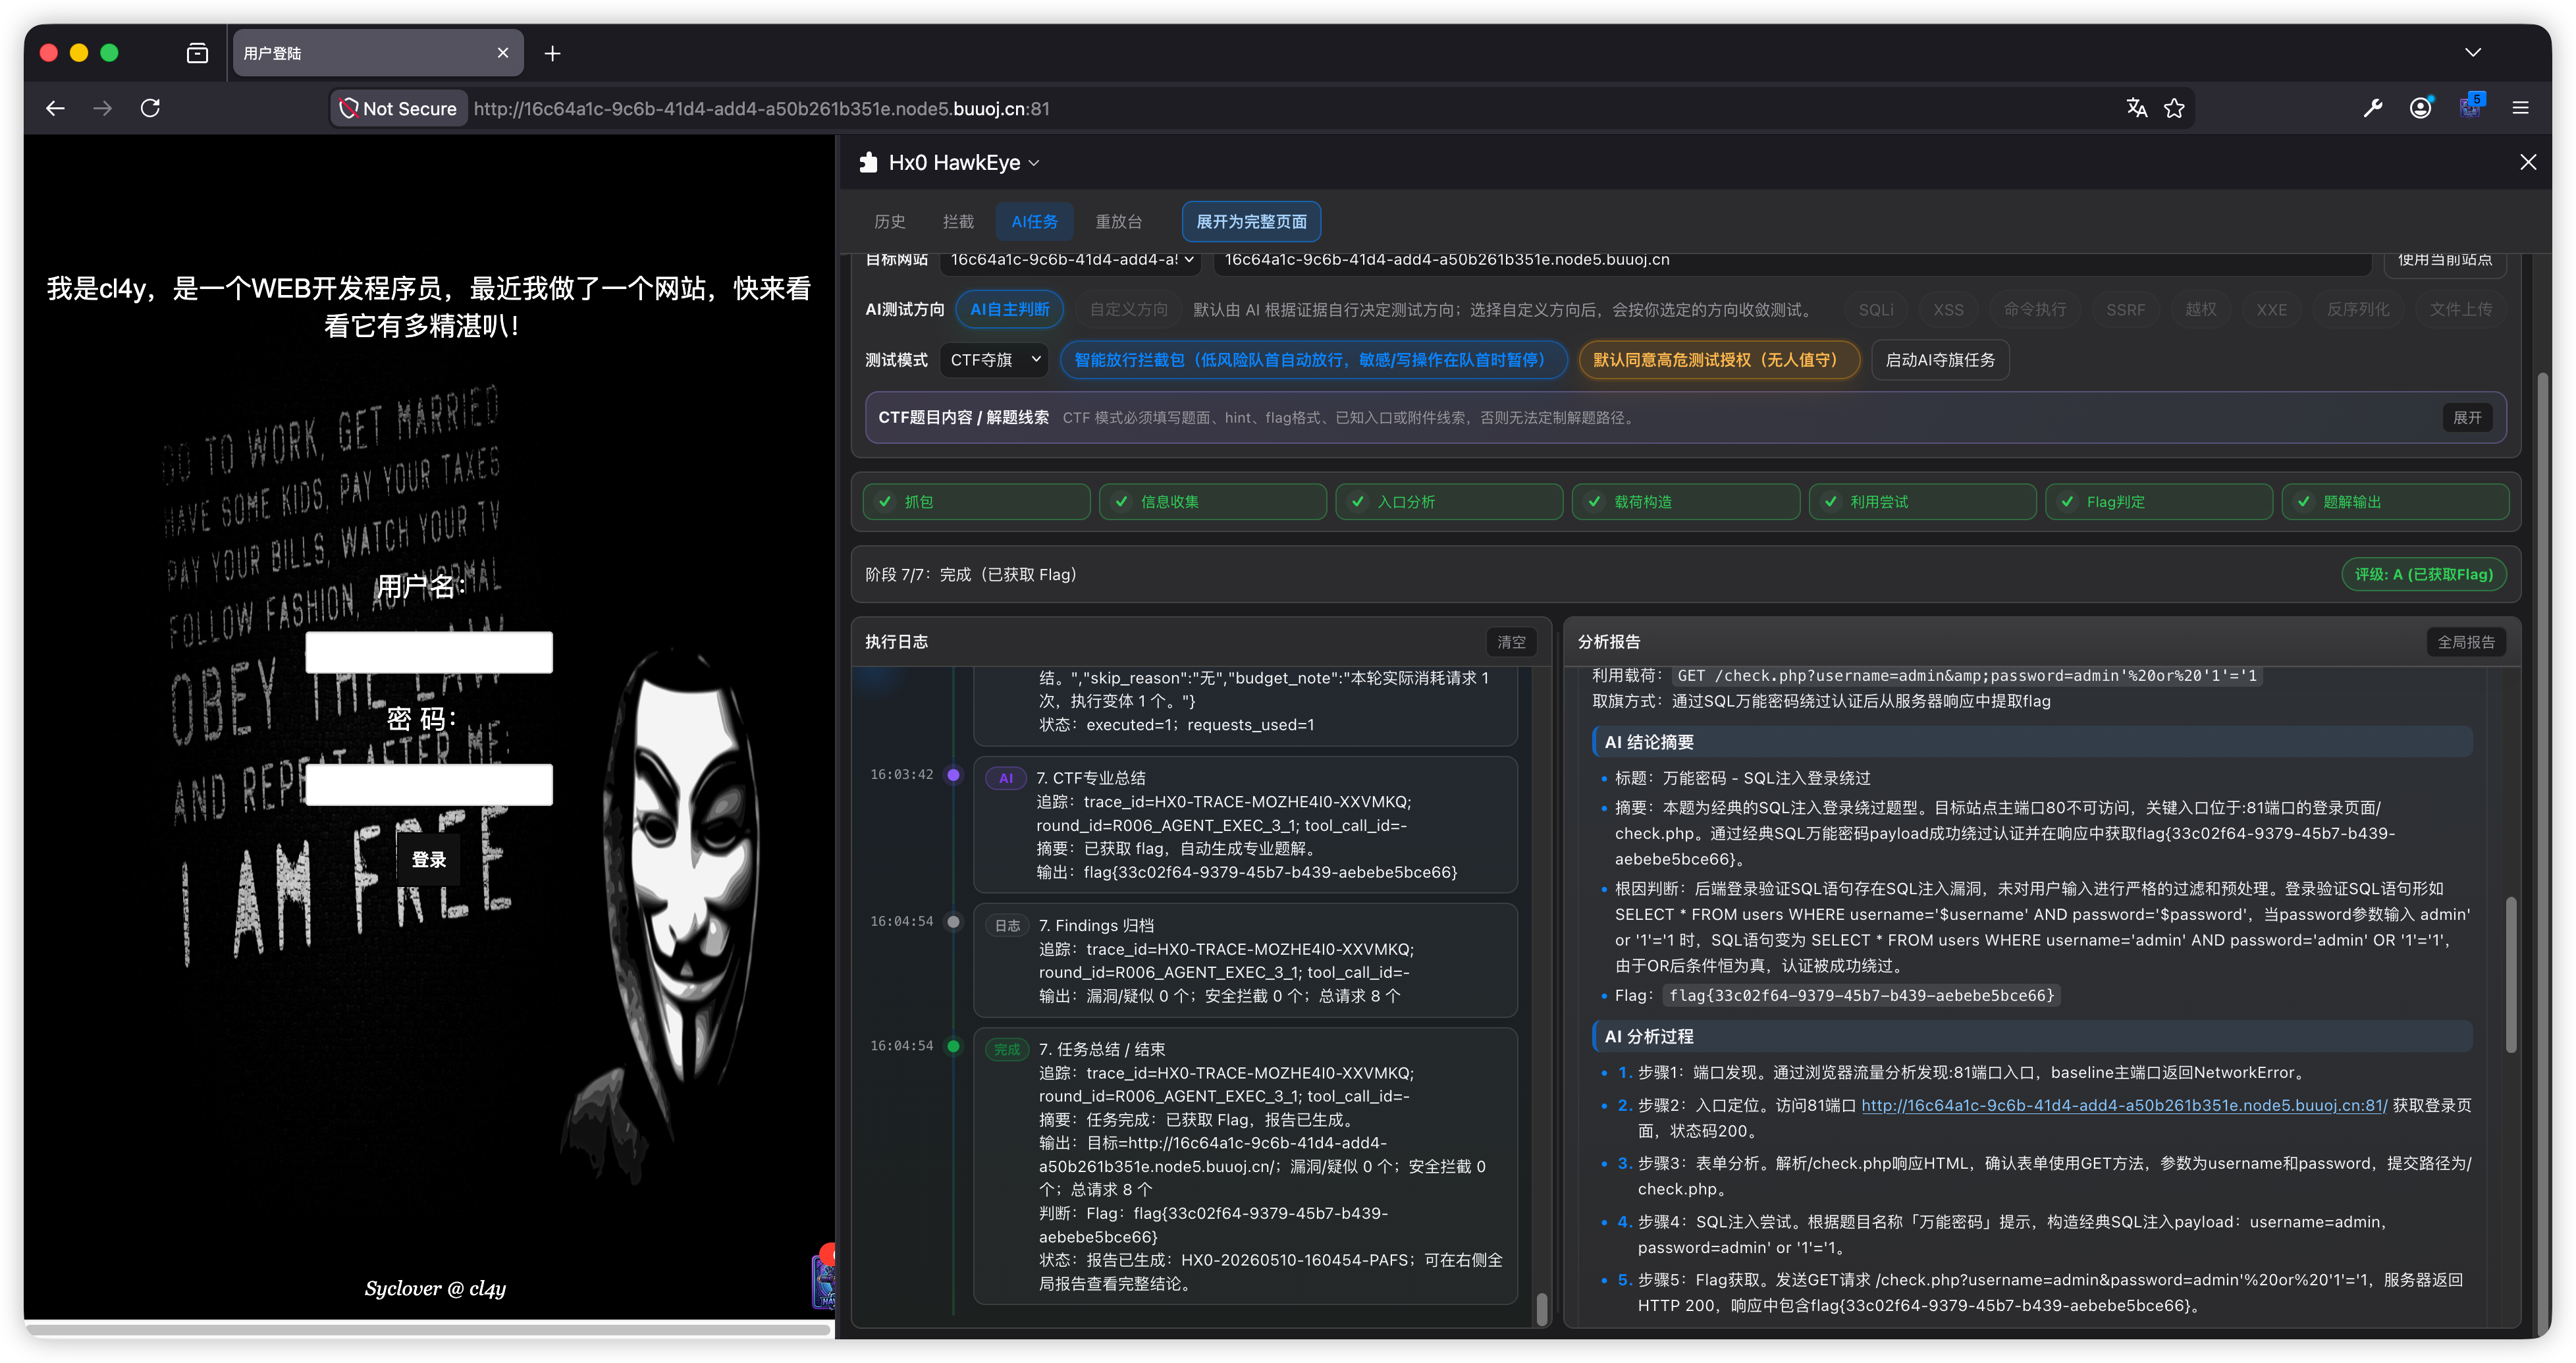Open the 测试模式 CTF夺旗 dropdown
This screenshot has height=1363, width=2576.
click(x=994, y=360)
